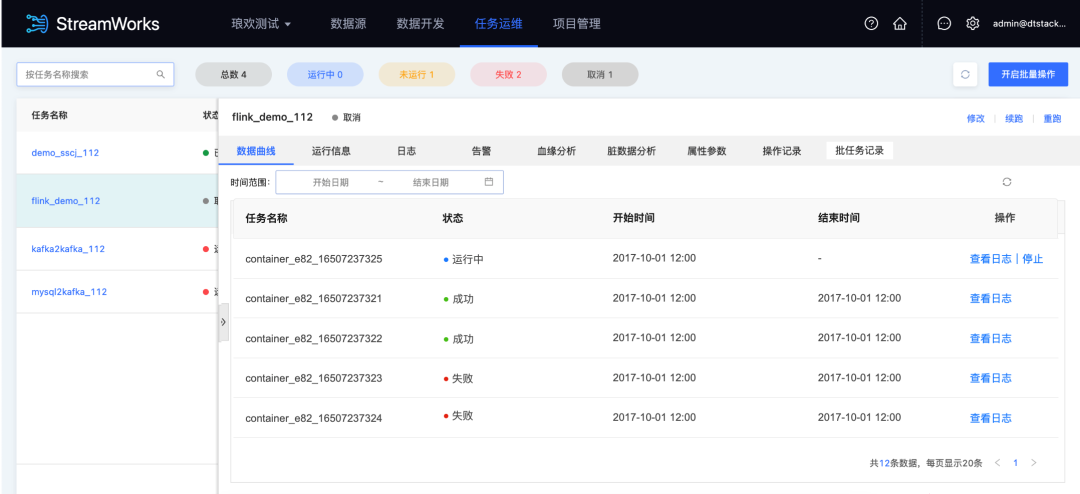This screenshot has width=1080, height=494.
Task: Open the messages chat bubble icon
Action: pos(944,24)
